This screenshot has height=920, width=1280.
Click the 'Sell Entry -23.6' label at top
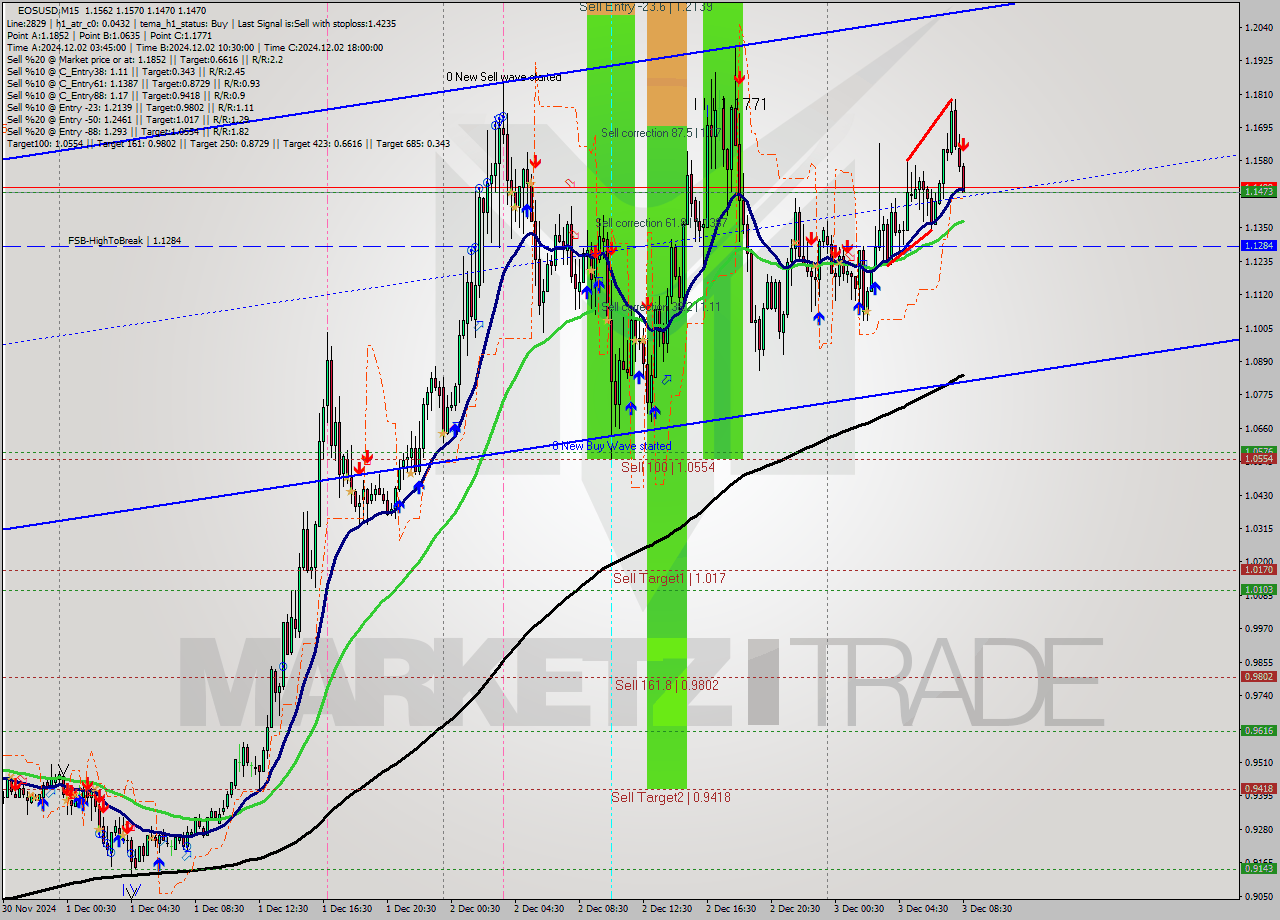pyautogui.click(x=646, y=7)
